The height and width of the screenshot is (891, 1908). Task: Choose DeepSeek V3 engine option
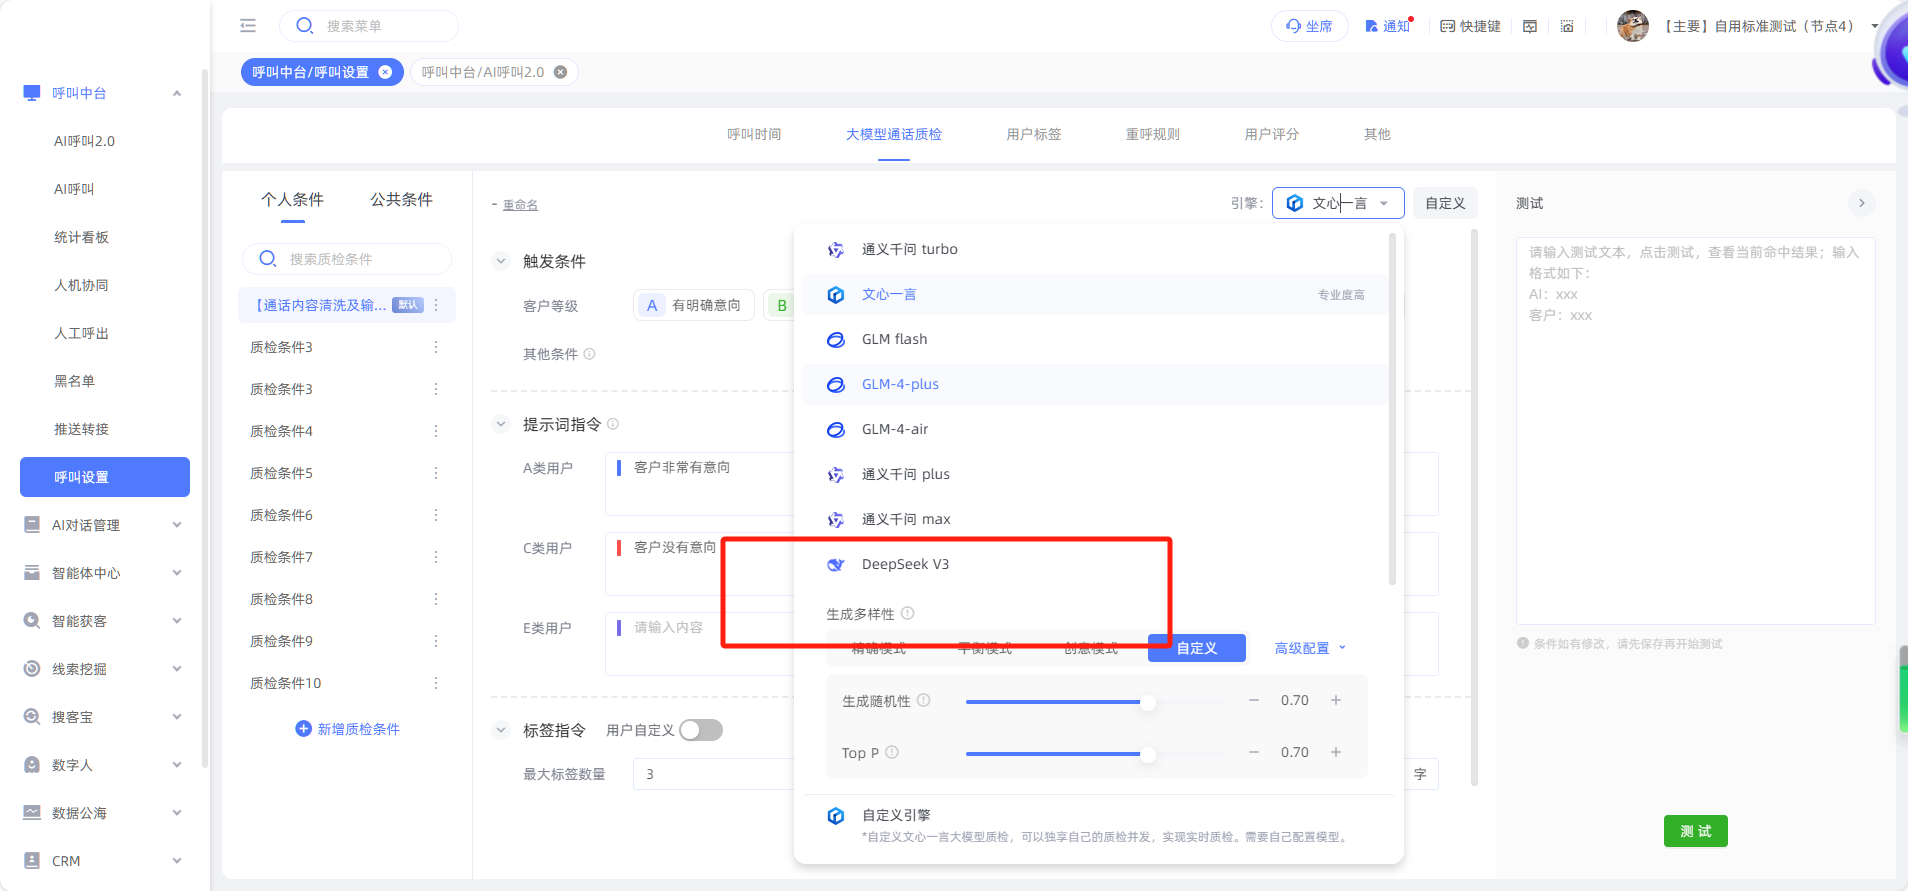point(1095,564)
